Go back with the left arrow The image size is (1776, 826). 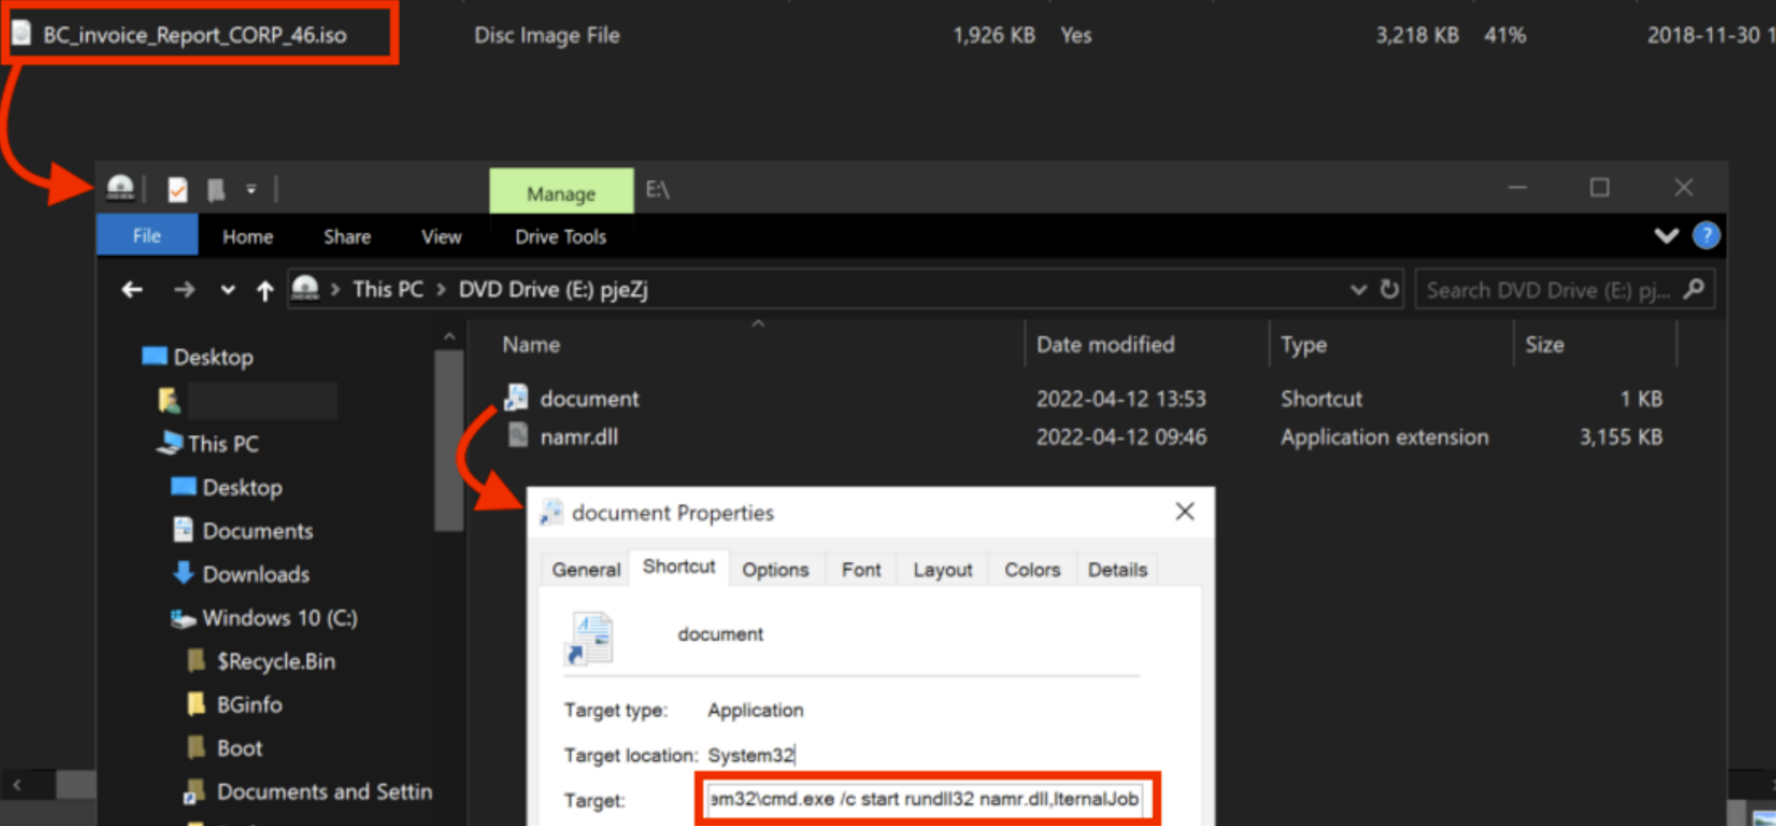point(132,290)
